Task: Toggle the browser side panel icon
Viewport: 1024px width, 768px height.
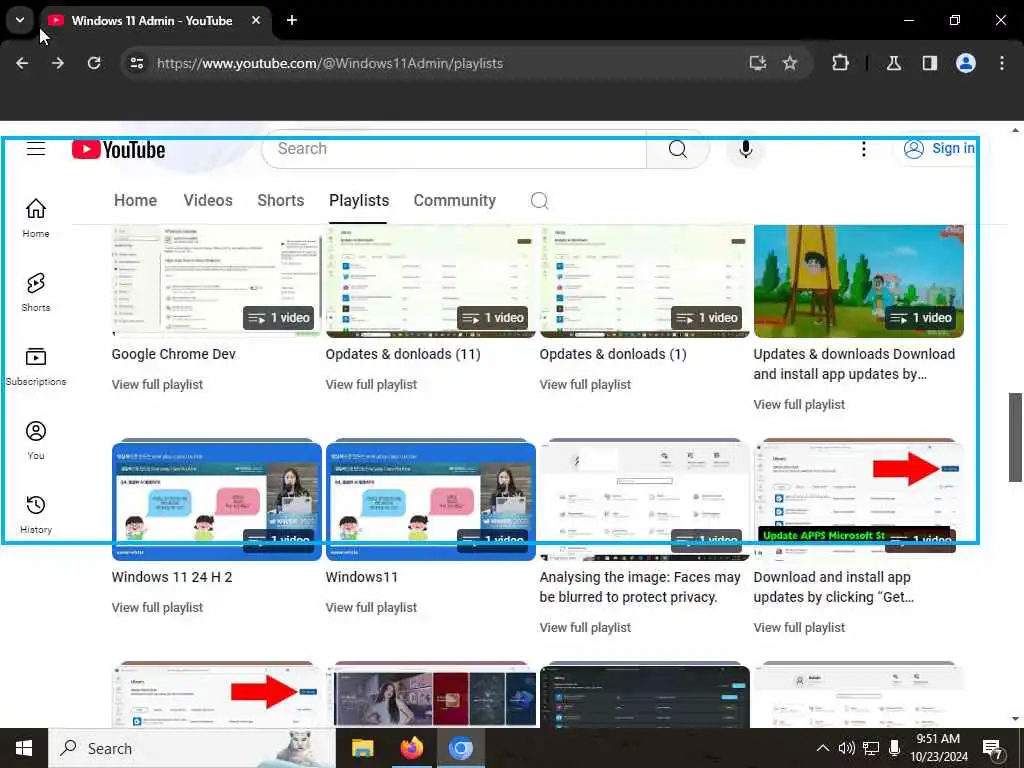Action: (930, 63)
